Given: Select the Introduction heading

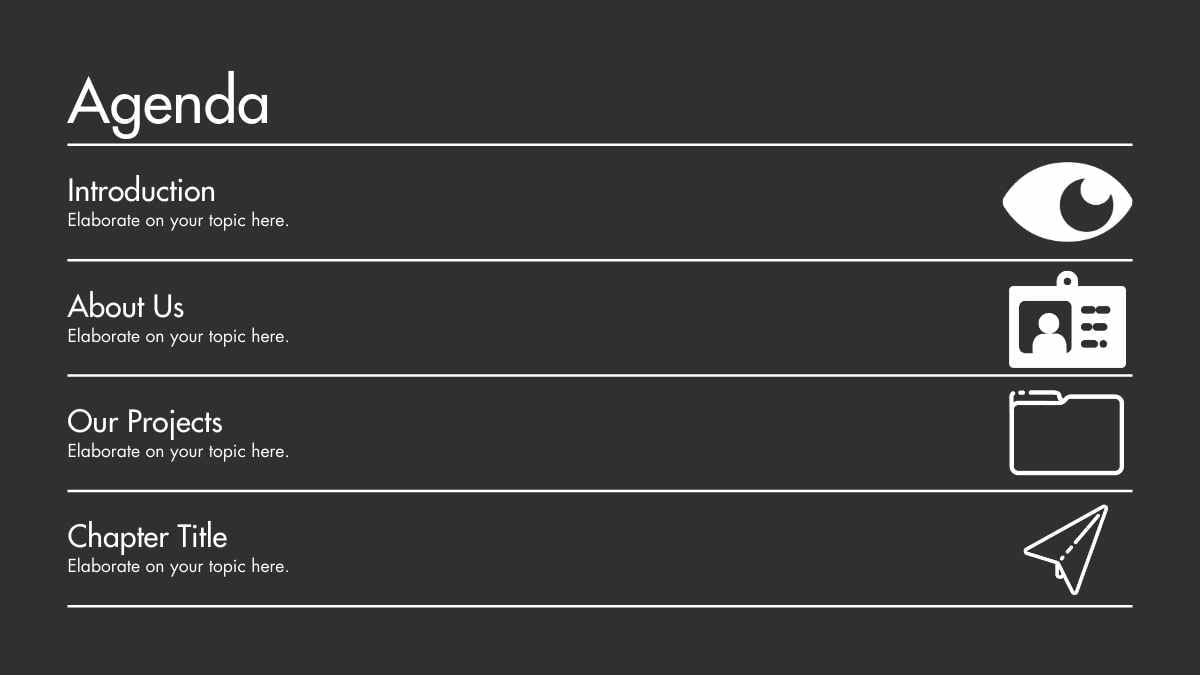Looking at the screenshot, I should pos(141,190).
